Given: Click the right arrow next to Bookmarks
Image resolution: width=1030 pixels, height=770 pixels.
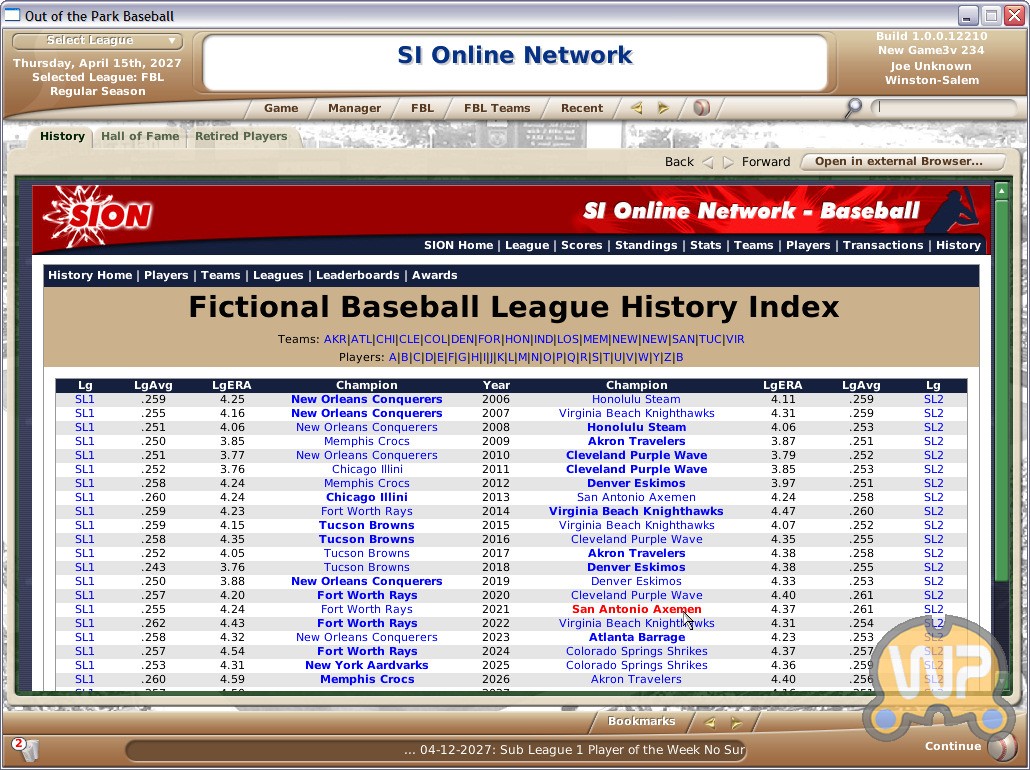Looking at the screenshot, I should coord(736,722).
